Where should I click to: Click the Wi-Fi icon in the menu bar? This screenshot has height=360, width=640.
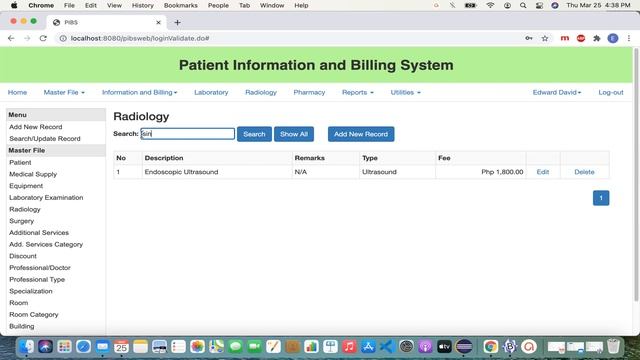(x=490, y=5)
